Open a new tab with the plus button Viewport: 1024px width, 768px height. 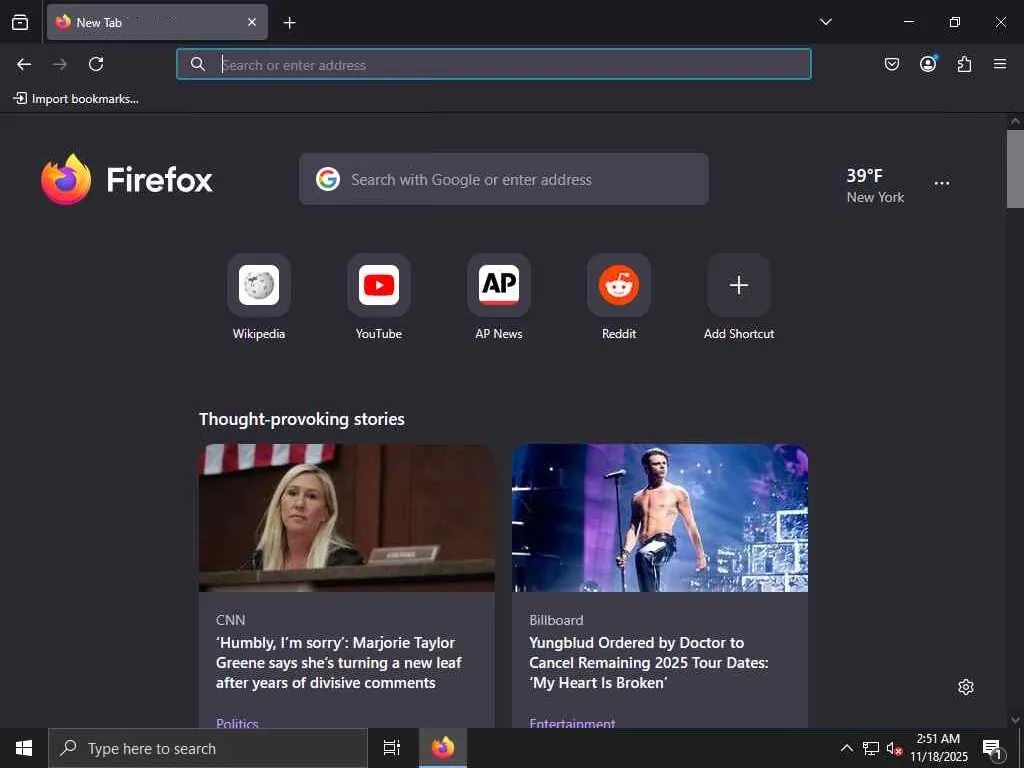point(289,23)
